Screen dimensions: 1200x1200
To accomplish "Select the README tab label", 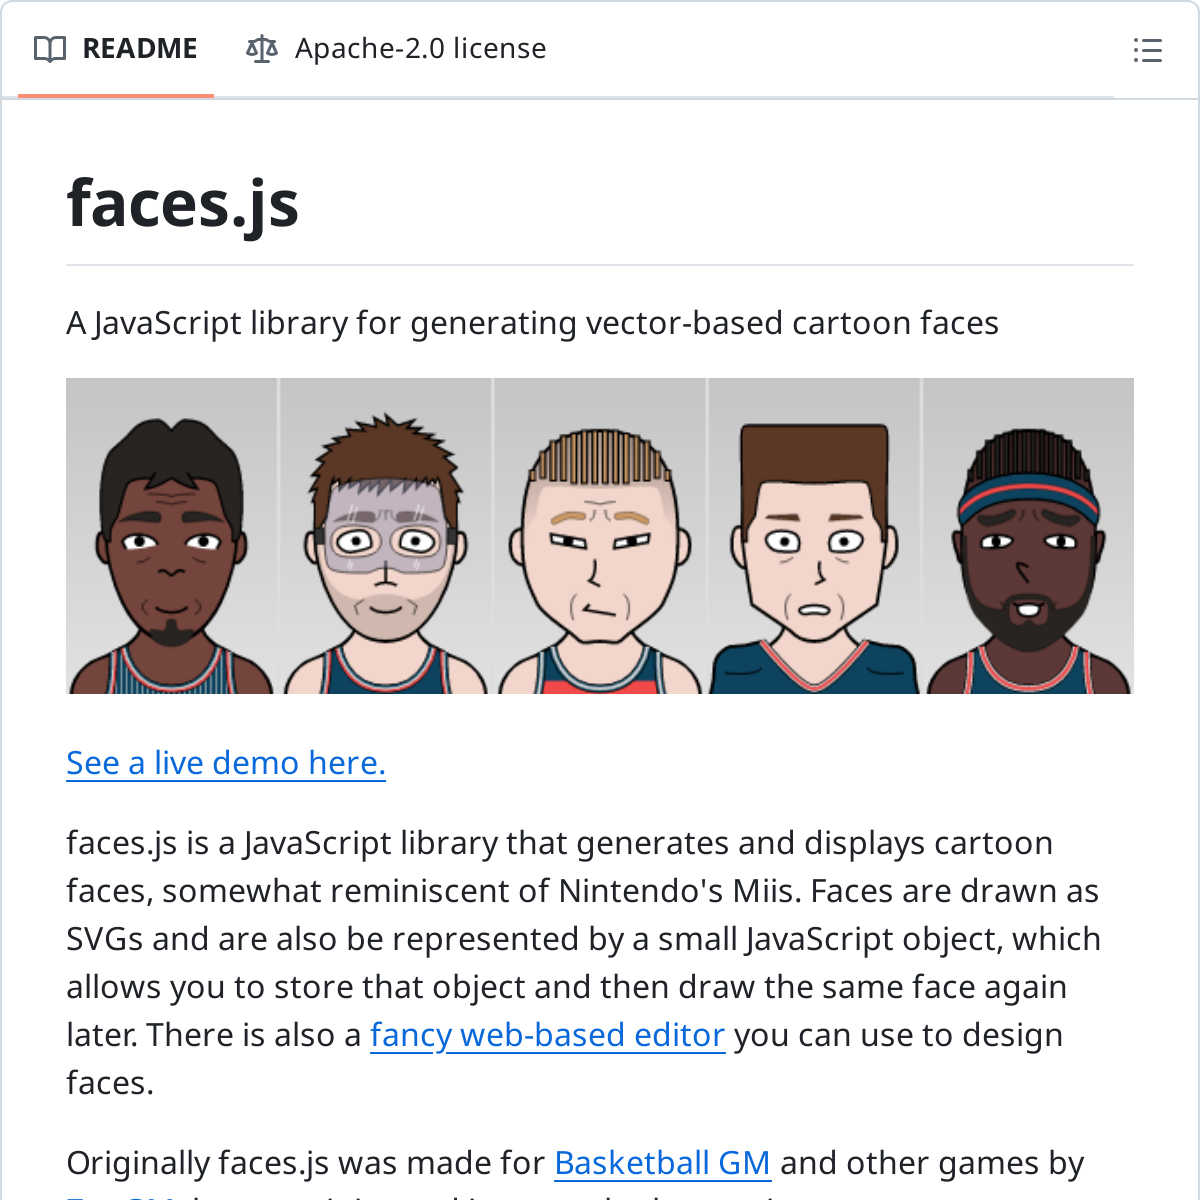I will (x=140, y=49).
